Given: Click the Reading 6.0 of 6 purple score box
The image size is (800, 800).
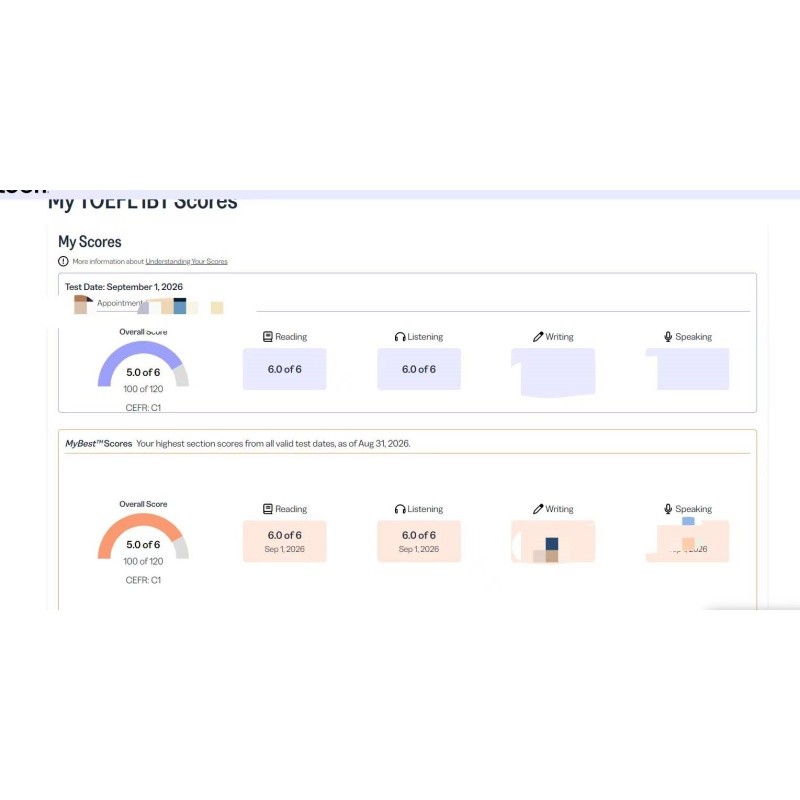Looking at the screenshot, I should pyautogui.click(x=285, y=369).
